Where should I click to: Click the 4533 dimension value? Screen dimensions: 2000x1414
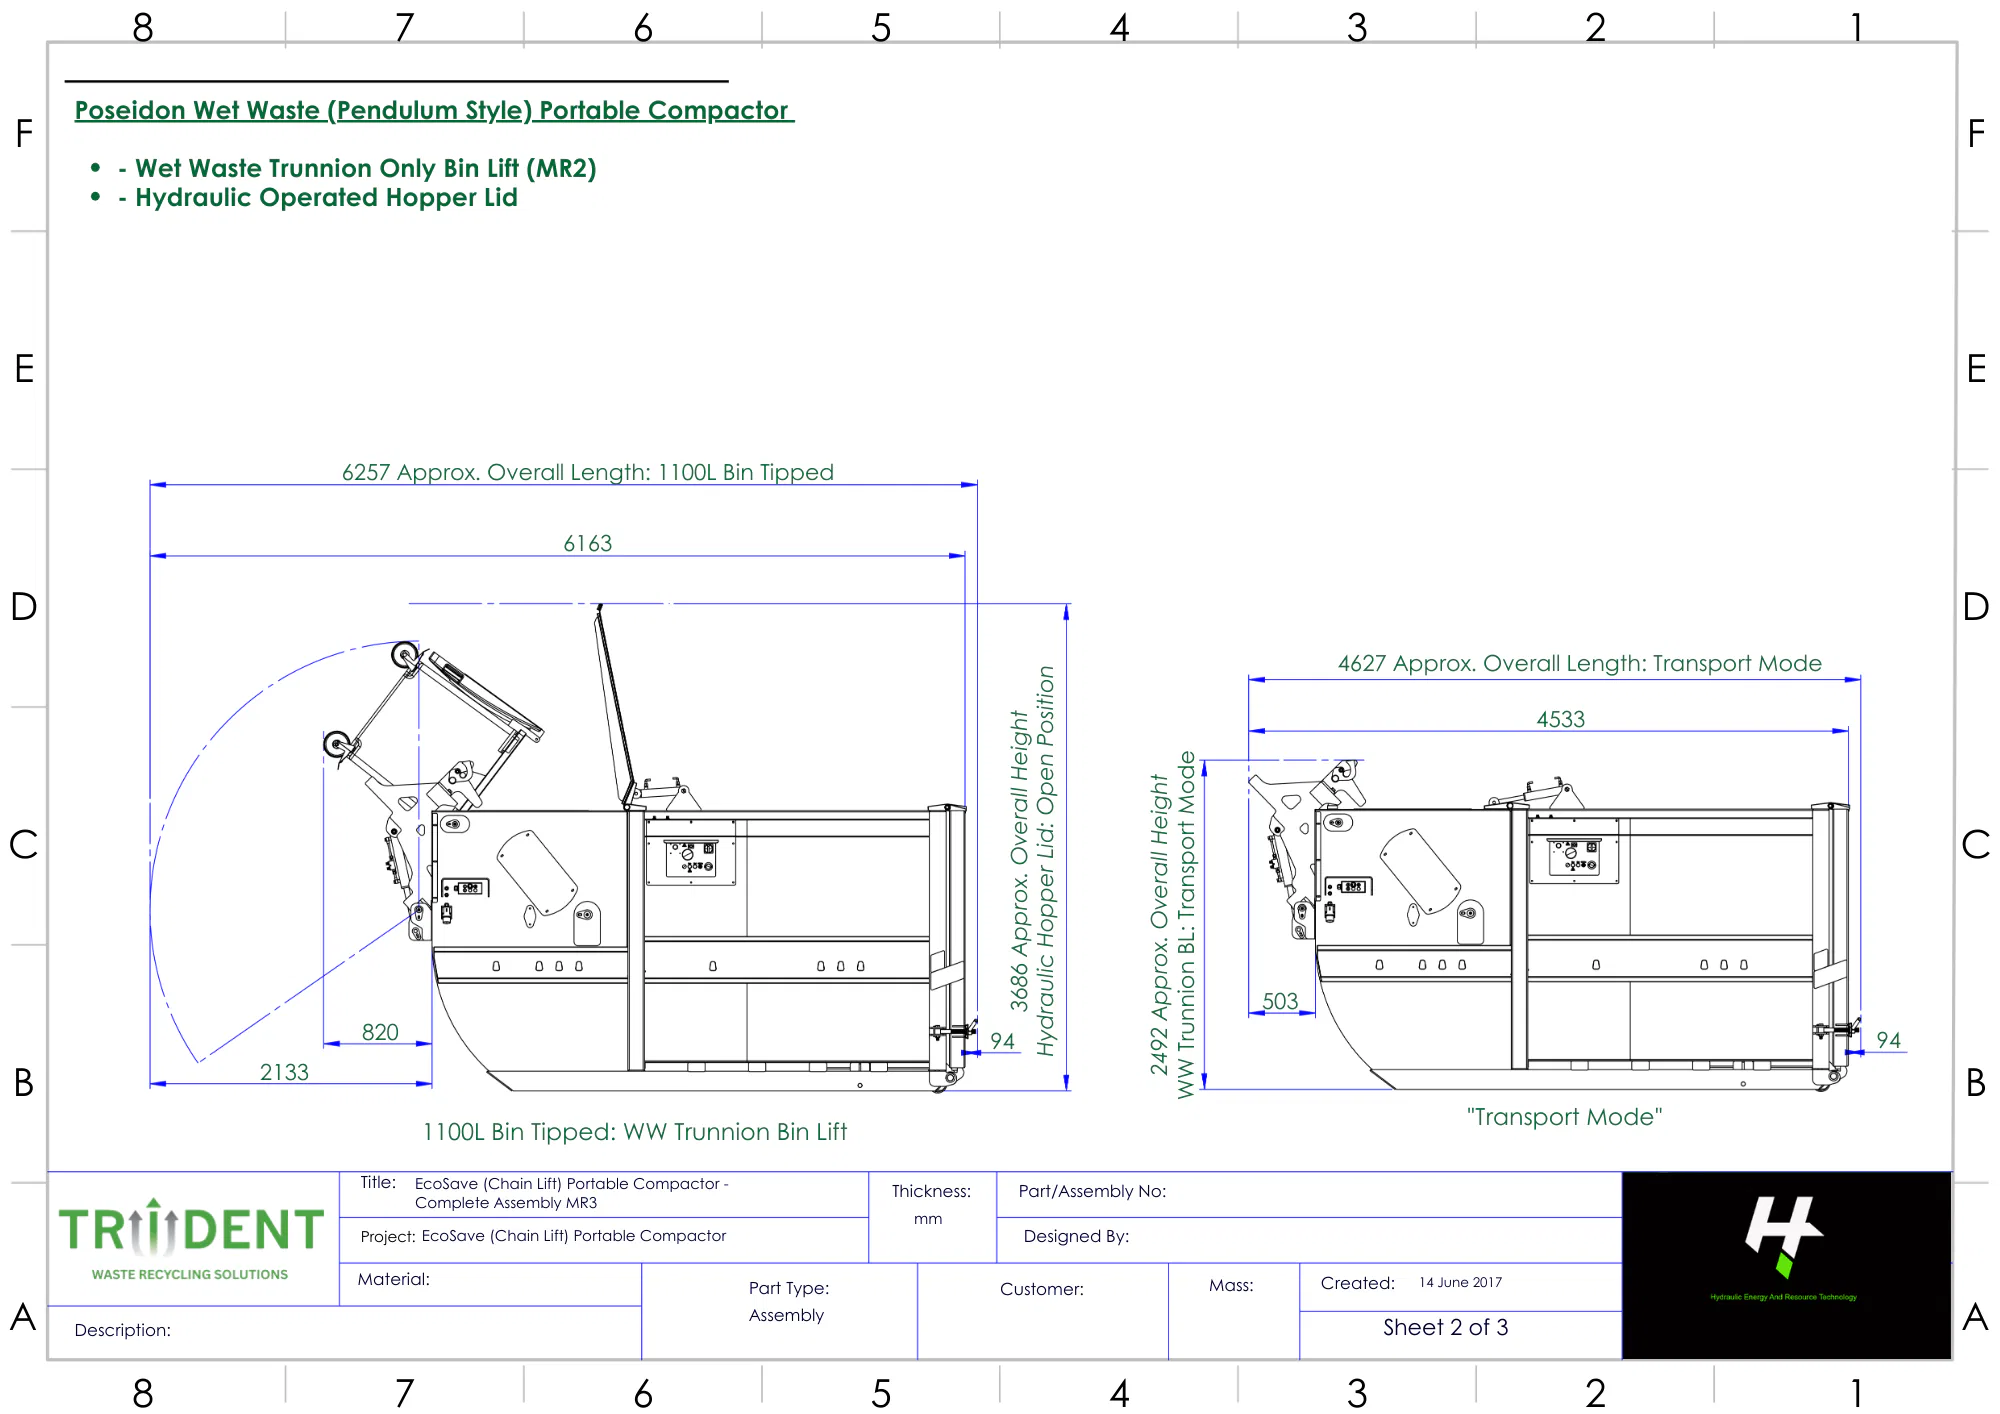1560,719
